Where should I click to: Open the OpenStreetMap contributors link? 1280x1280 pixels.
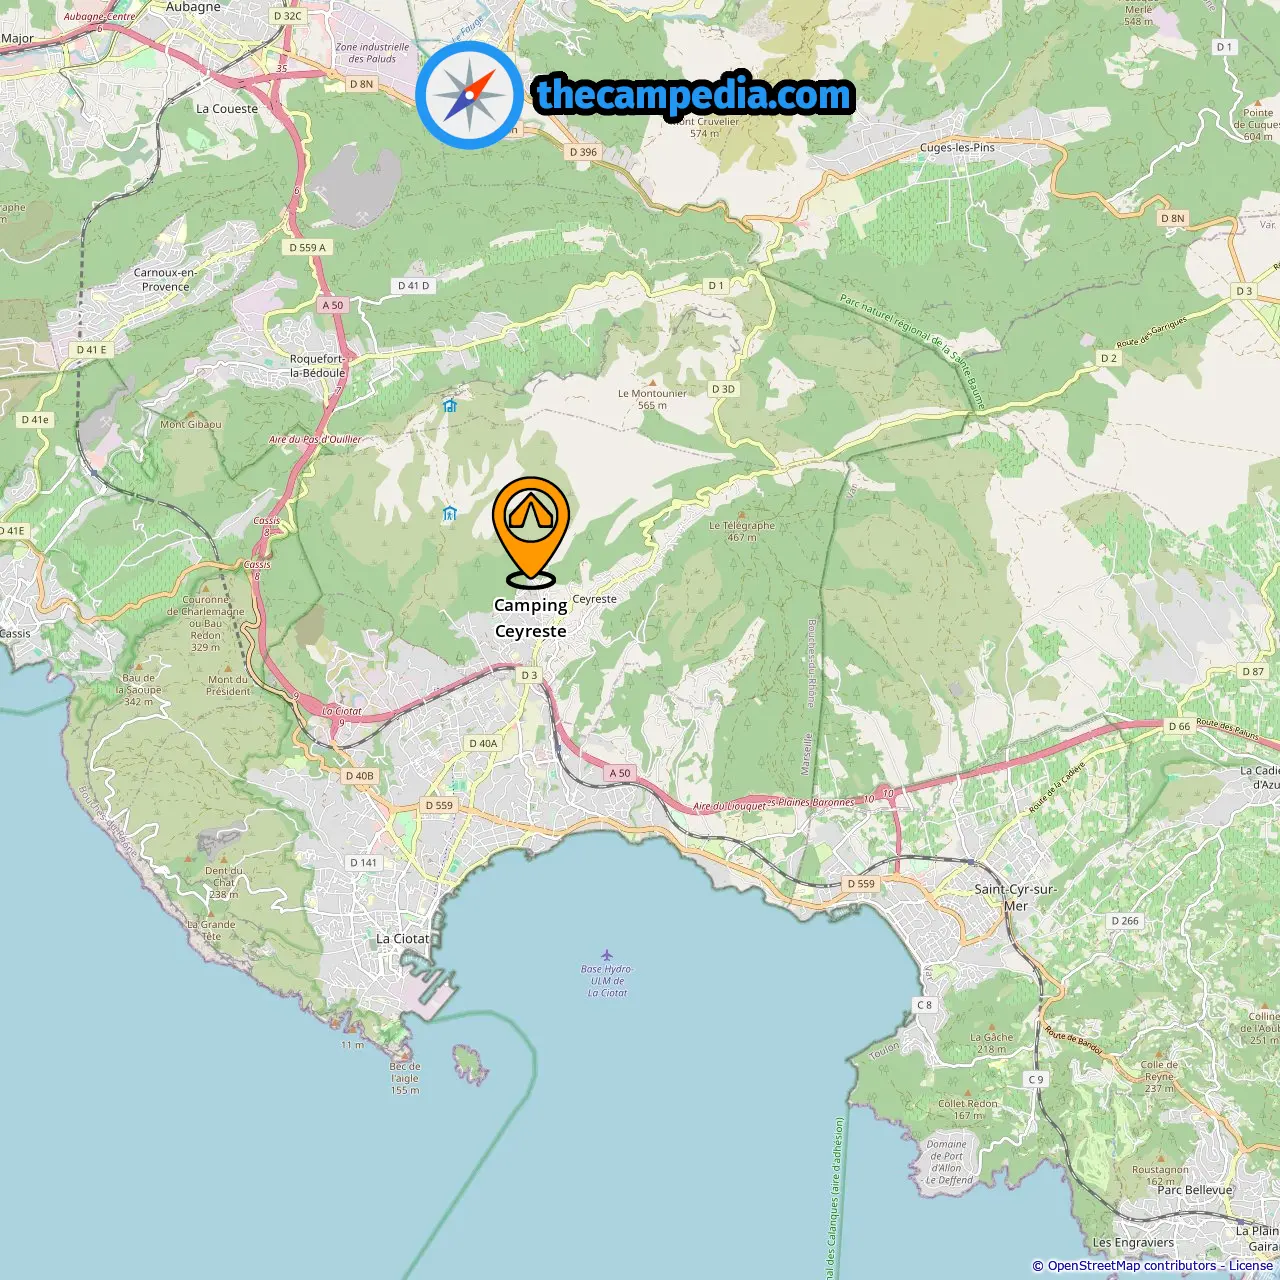click(x=1131, y=1266)
